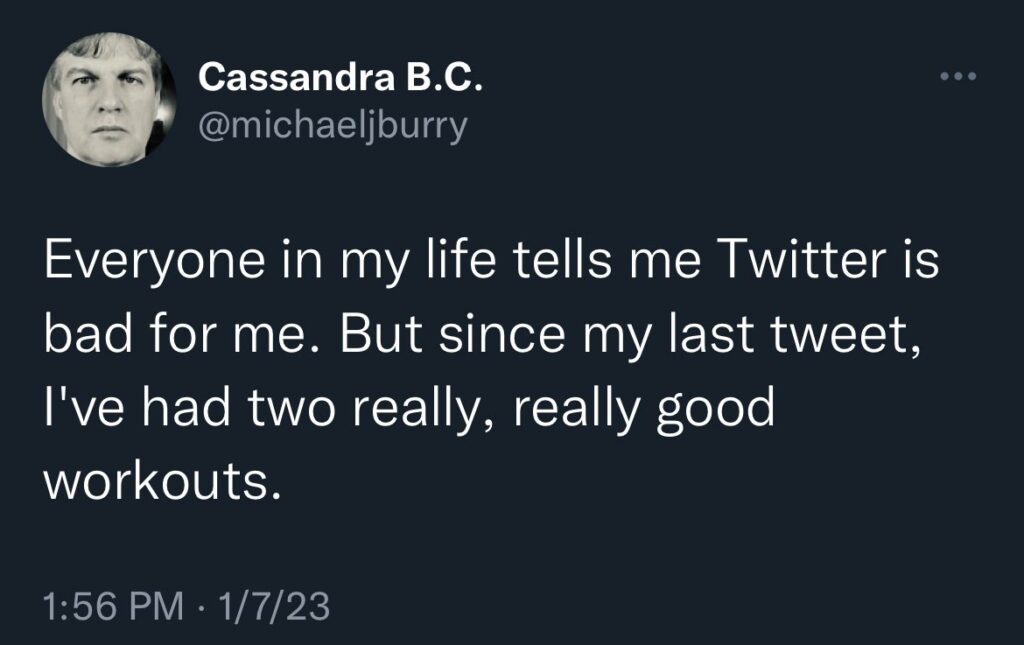Click the @michaeljburry handle

(332, 127)
